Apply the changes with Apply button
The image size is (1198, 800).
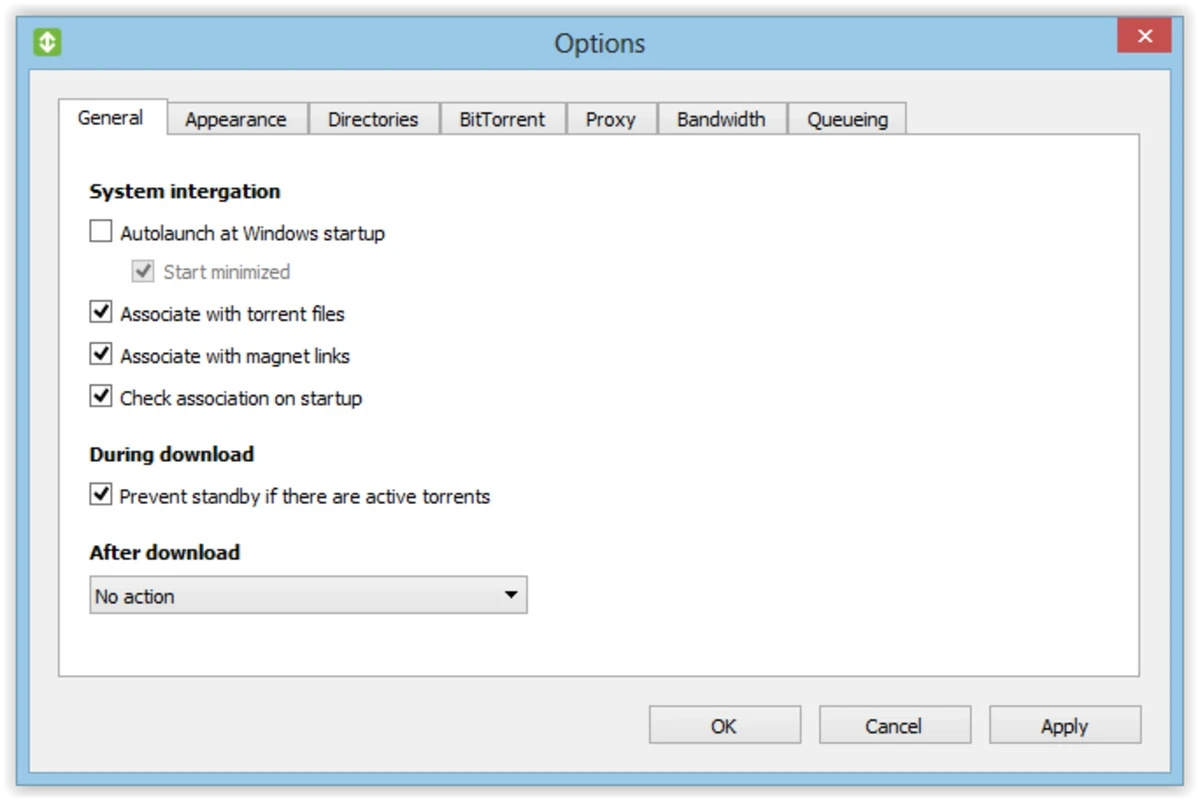pos(1065,725)
